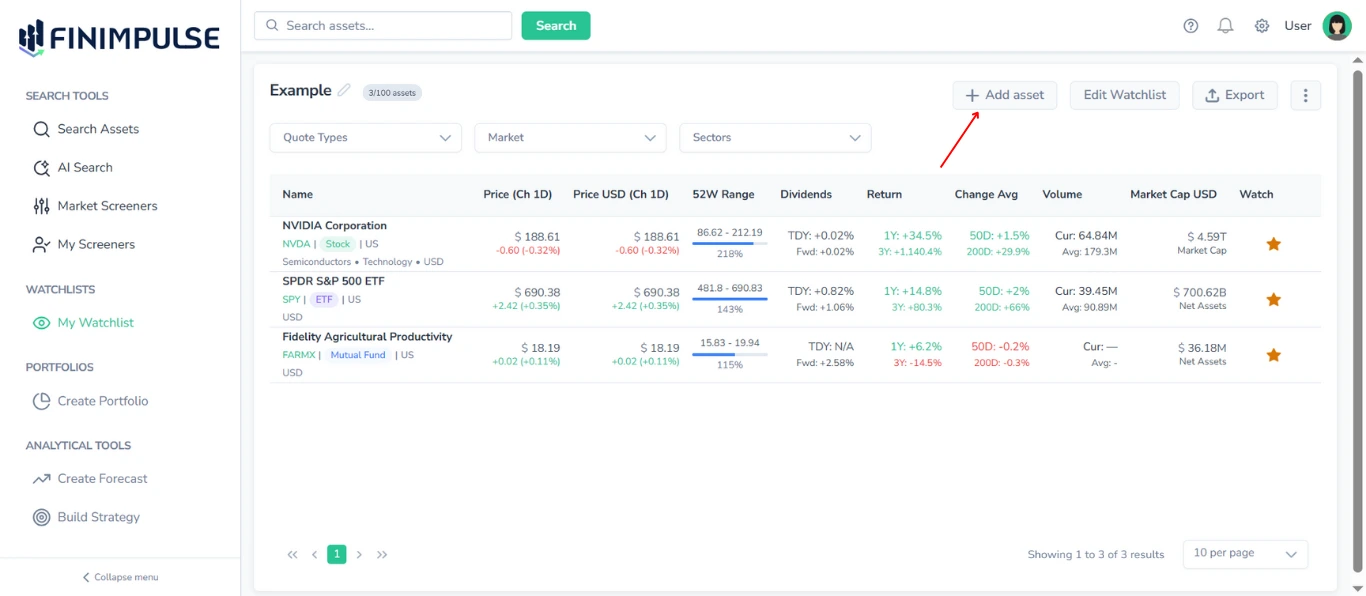
Task: Click the help question mark icon
Action: pyautogui.click(x=1190, y=25)
